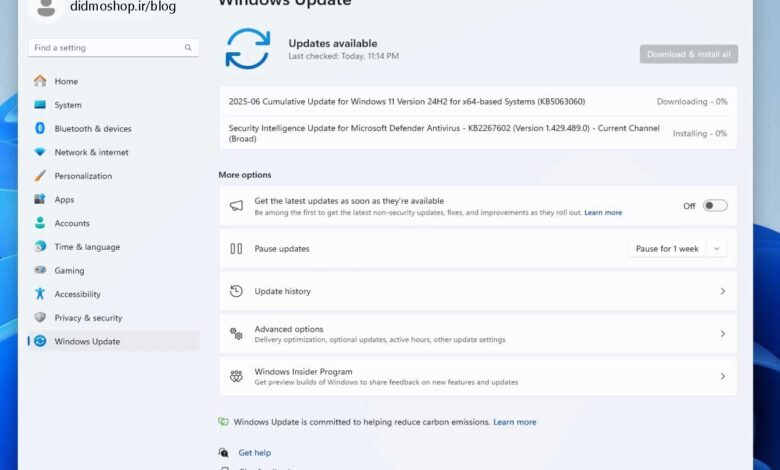This screenshot has width=780, height=470.
Task: Toggle Get the latest updates switch
Action: 715,206
